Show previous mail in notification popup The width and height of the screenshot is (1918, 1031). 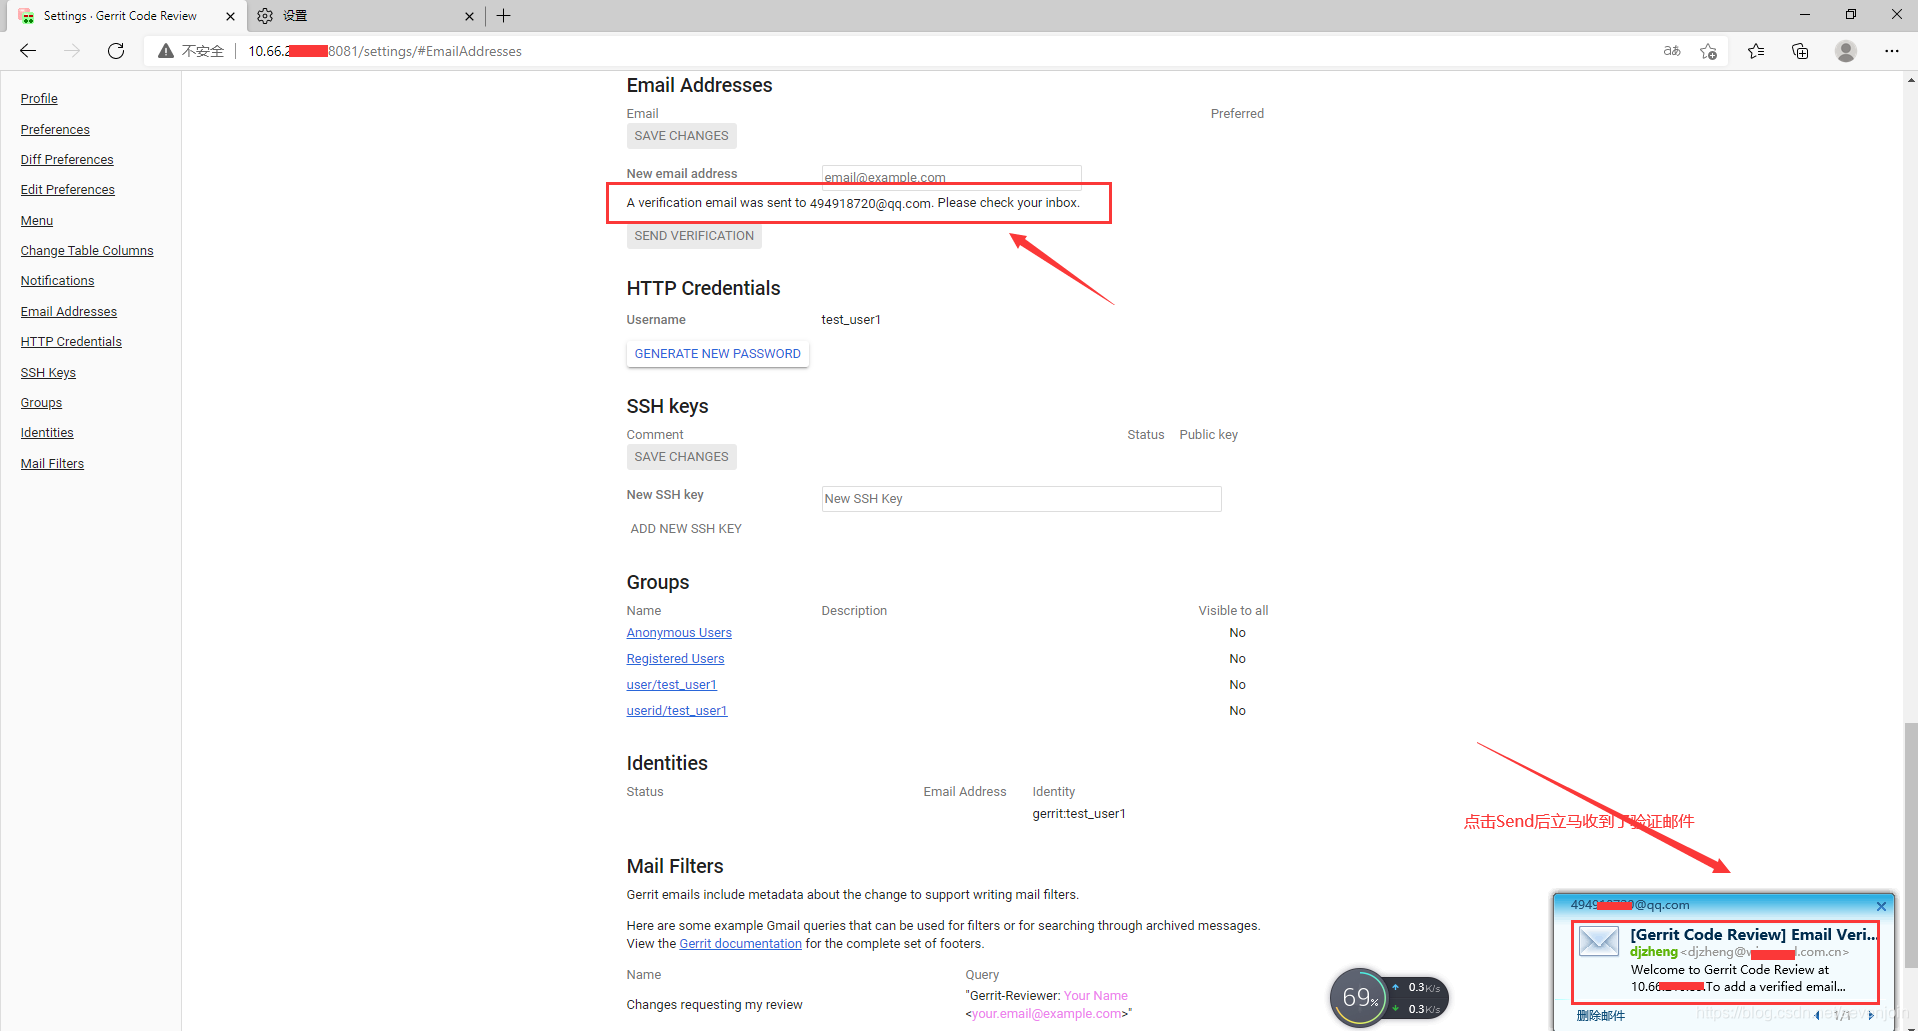point(1816,1015)
